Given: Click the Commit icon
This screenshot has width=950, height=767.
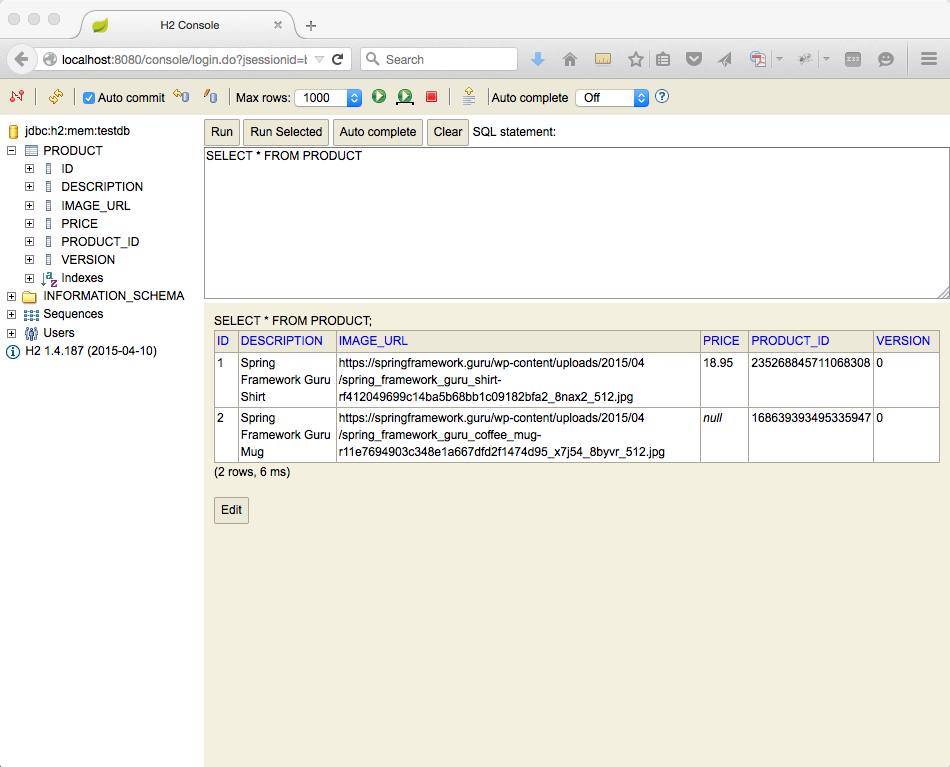Looking at the screenshot, I should [210, 96].
